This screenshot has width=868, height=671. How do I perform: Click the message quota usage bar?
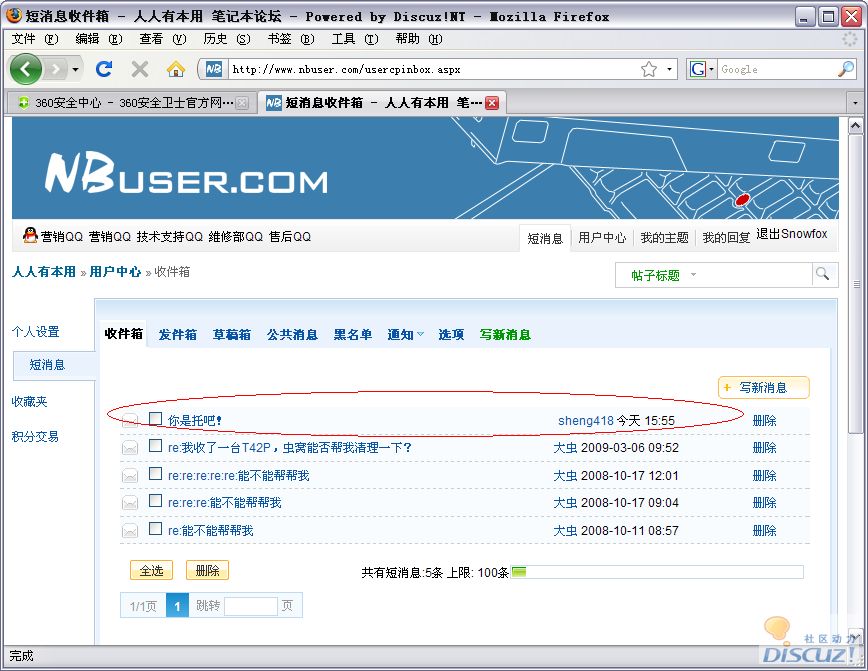tap(657, 572)
